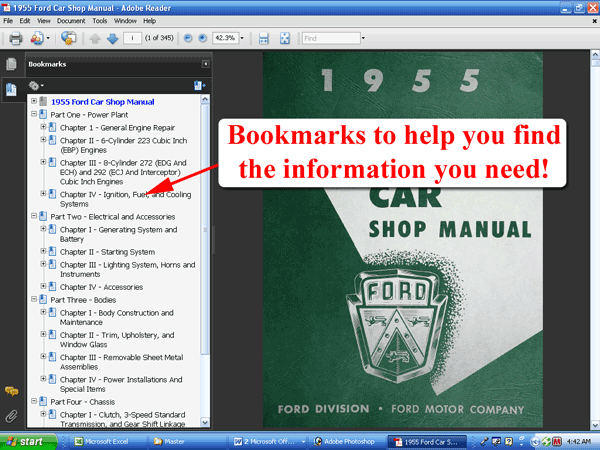Image resolution: width=600 pixels, height=450 pixels.
Task: Select Chapter IV - Ignition, Fuel, Cooling bookmark
Action: 125,199
